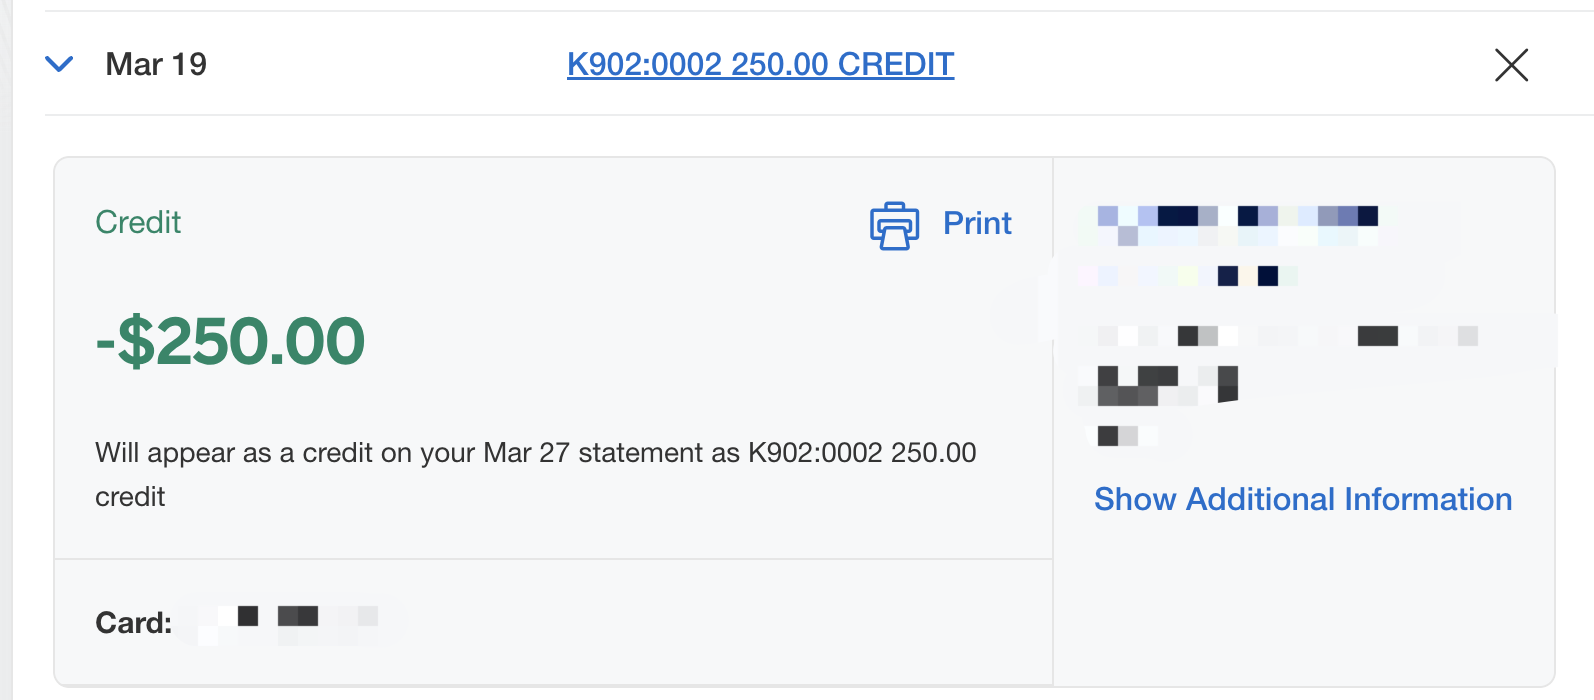1594x700 pixels.
Task: Select the green Credit label
Action: (138, 222)
